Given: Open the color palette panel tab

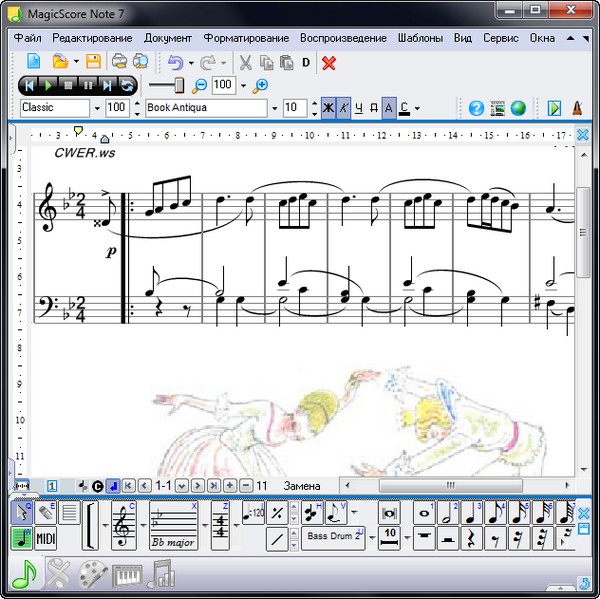Looking at the screenshot, I should pyautogui.click(x=91, y=575).
